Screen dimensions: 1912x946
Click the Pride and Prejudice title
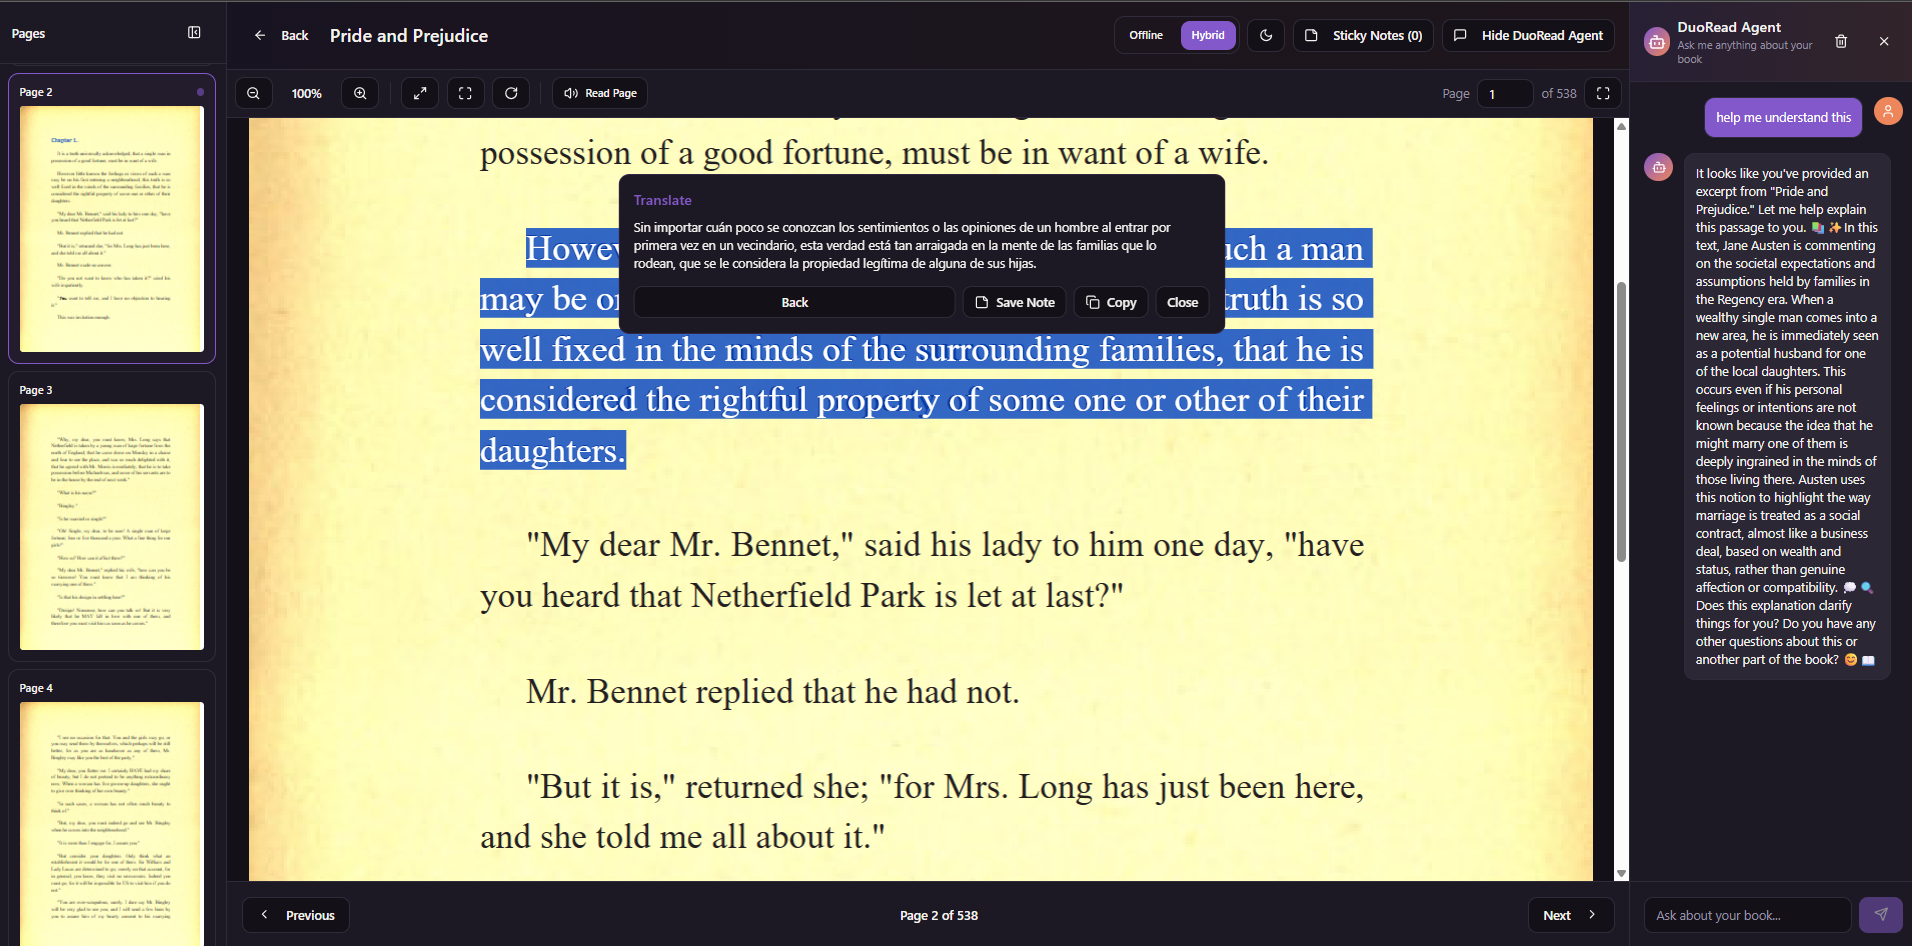(x=409, y=35)
